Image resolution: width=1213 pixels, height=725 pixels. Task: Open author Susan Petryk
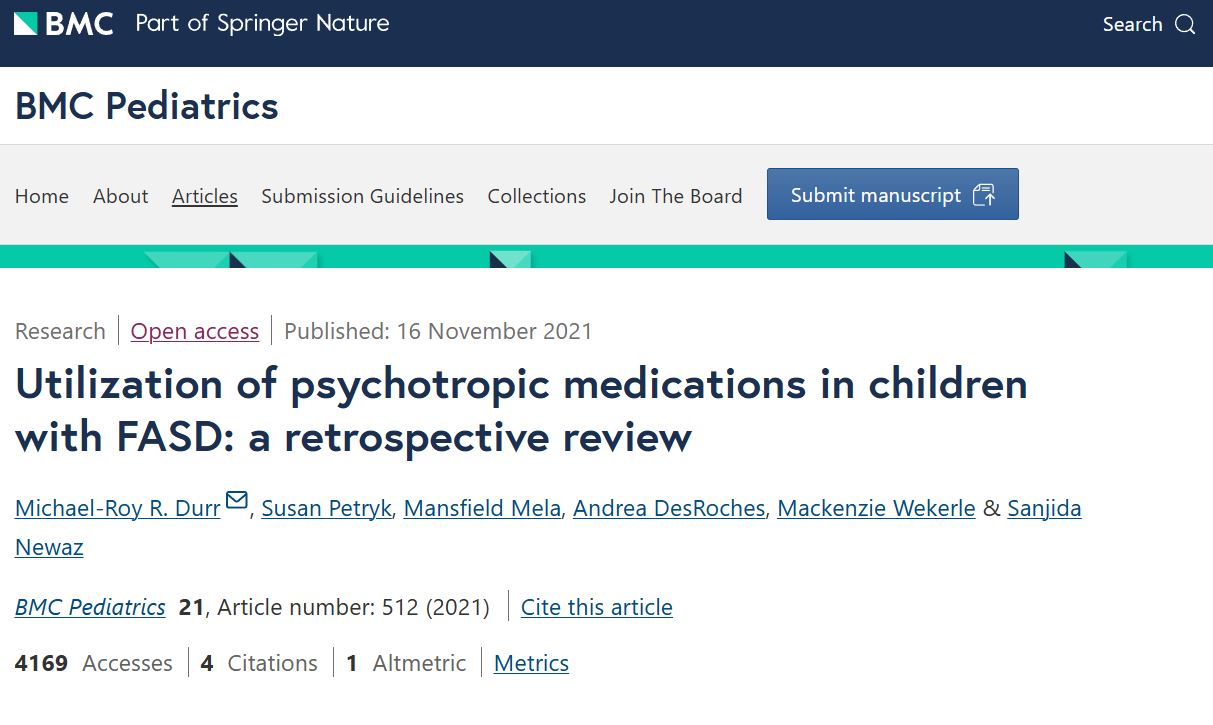[x=327, y=508]
